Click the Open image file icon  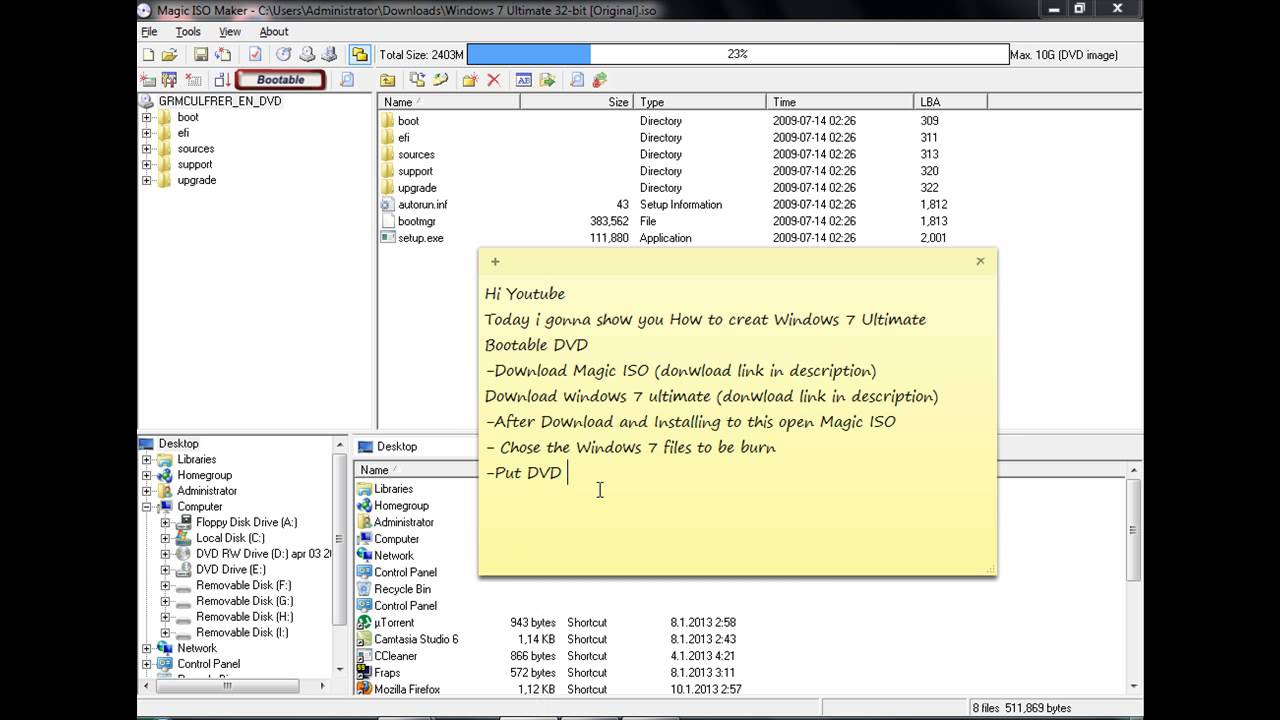point(169,55)
